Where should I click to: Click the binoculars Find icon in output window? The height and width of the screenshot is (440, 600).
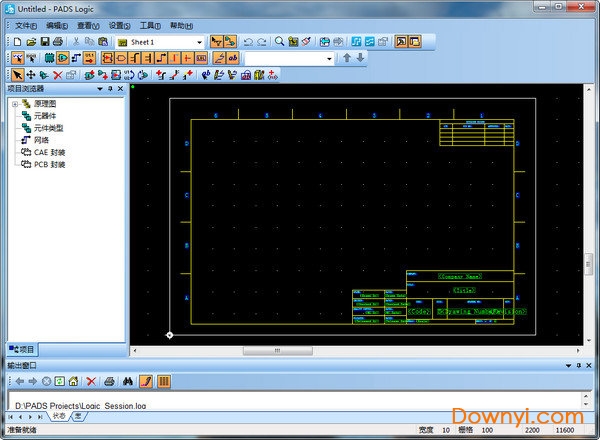pos(128,381)
